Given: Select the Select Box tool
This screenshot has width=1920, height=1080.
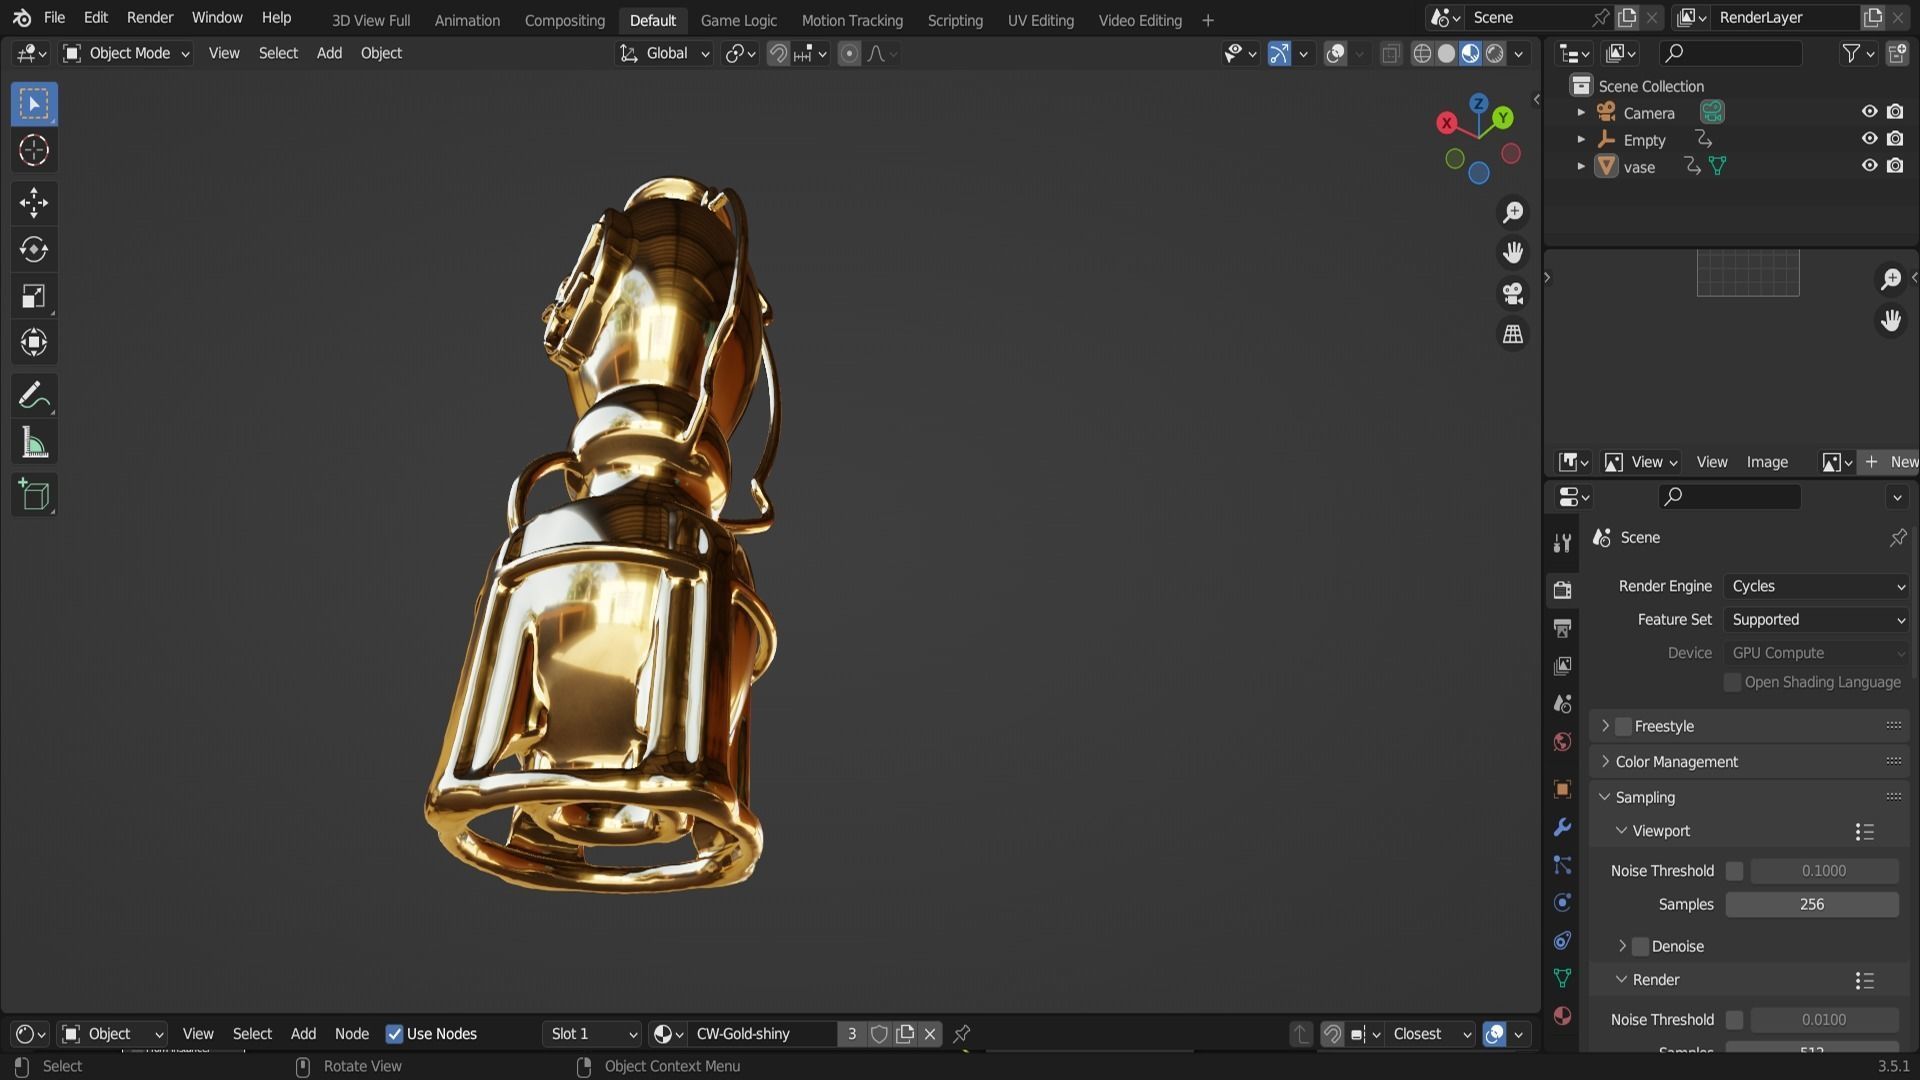Looking at the screenshot, I should [x=34, y=104].
